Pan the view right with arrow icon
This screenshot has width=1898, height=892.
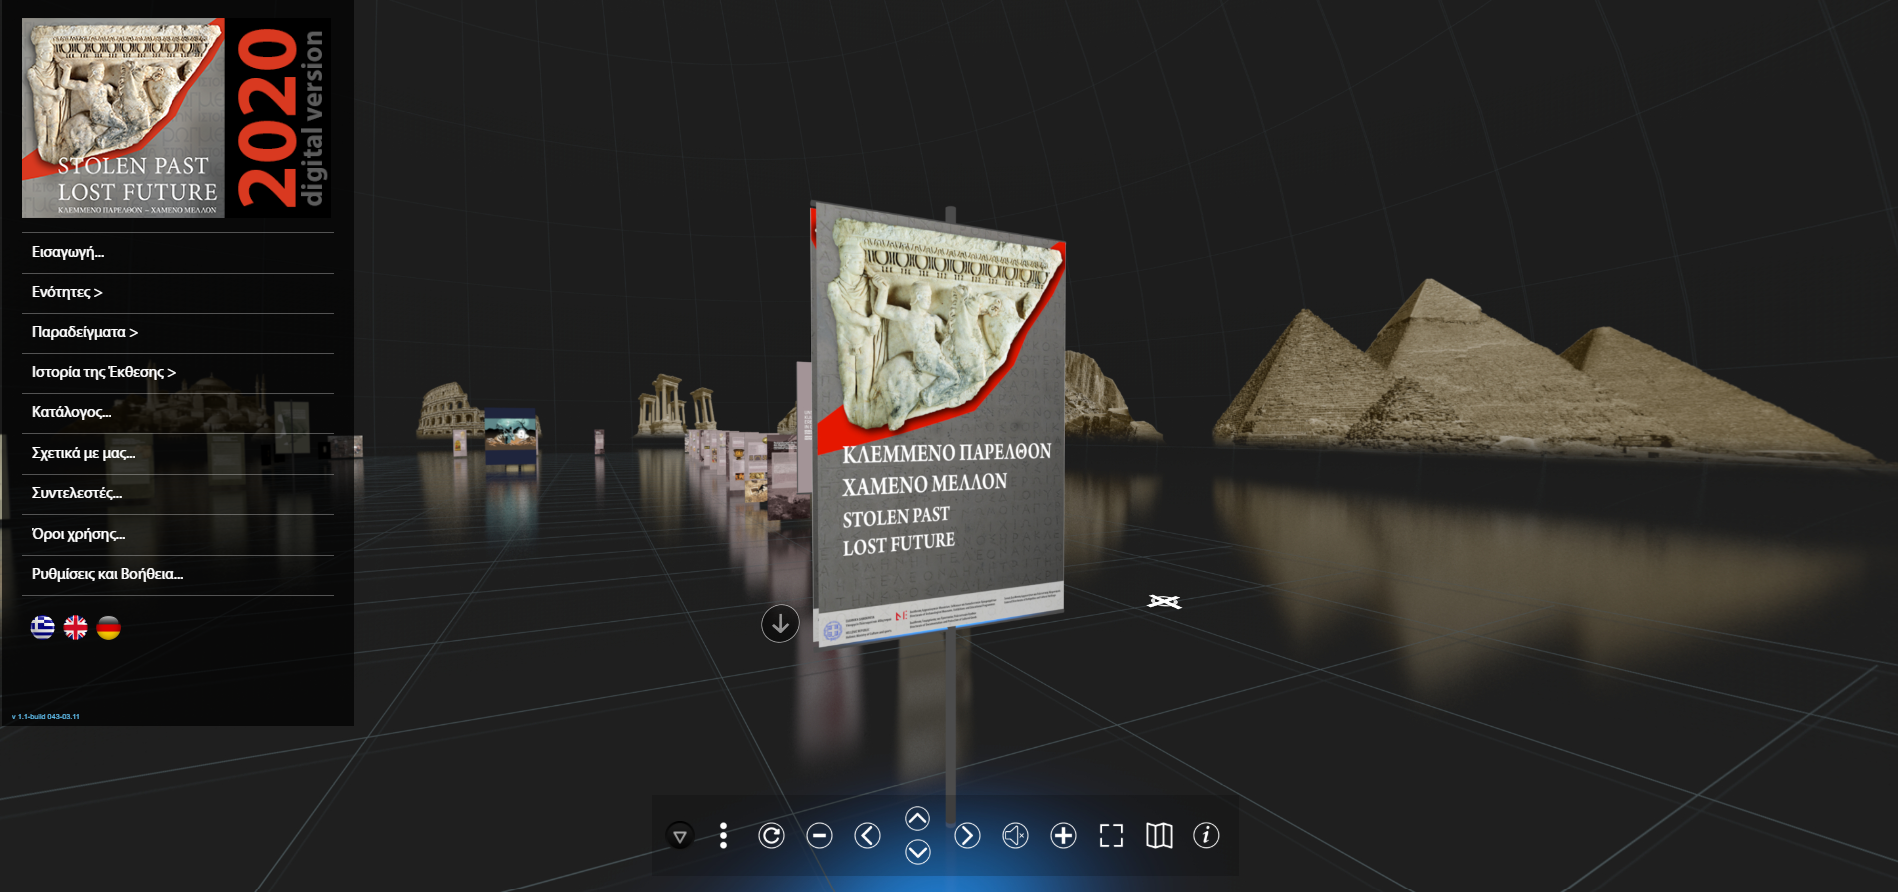coord(967,835)
